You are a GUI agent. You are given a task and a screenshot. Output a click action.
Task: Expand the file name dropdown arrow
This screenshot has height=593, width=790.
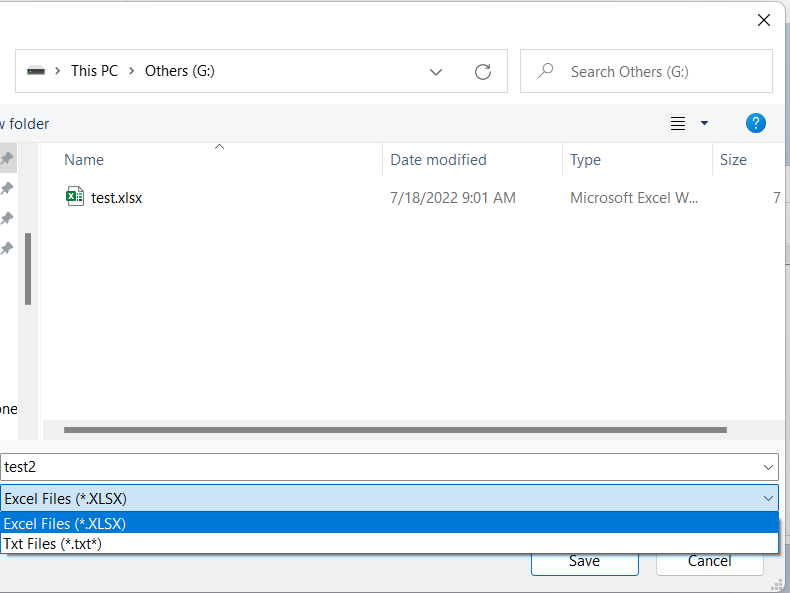768,467
